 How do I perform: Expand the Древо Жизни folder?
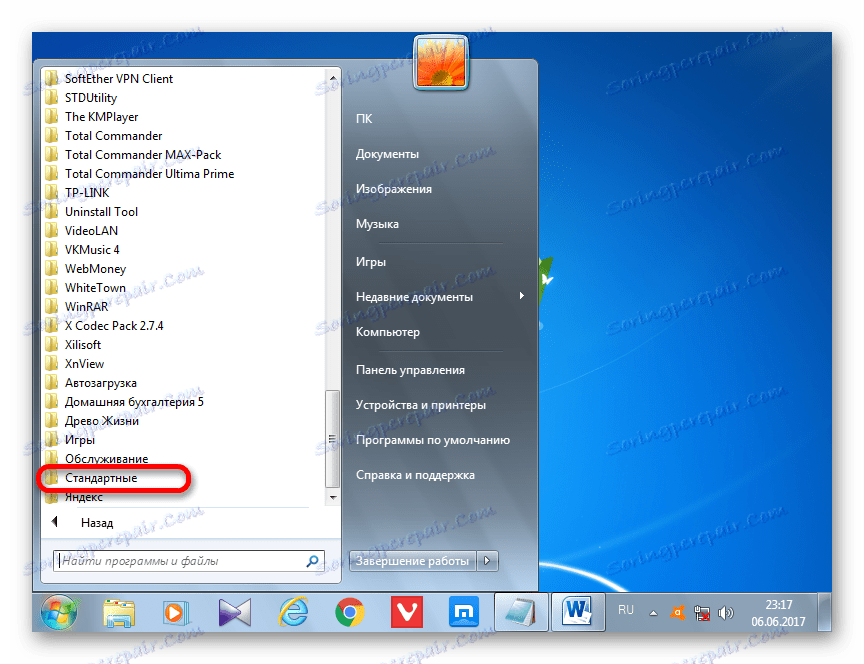[x=101, y=421]
